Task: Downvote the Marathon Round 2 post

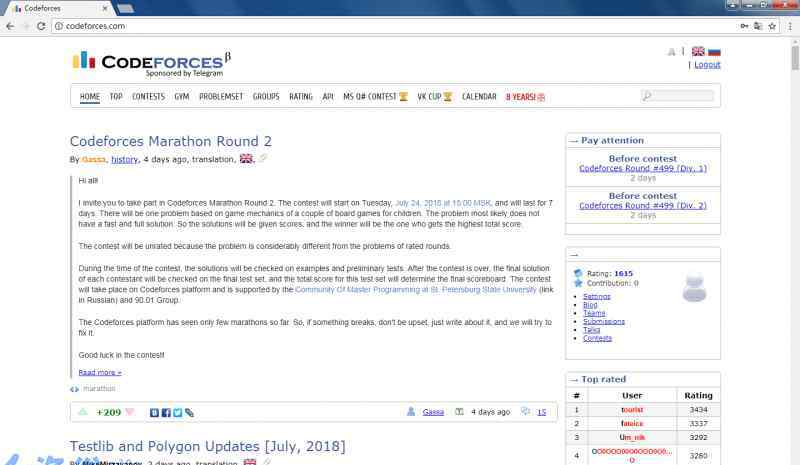Action: 130,412
